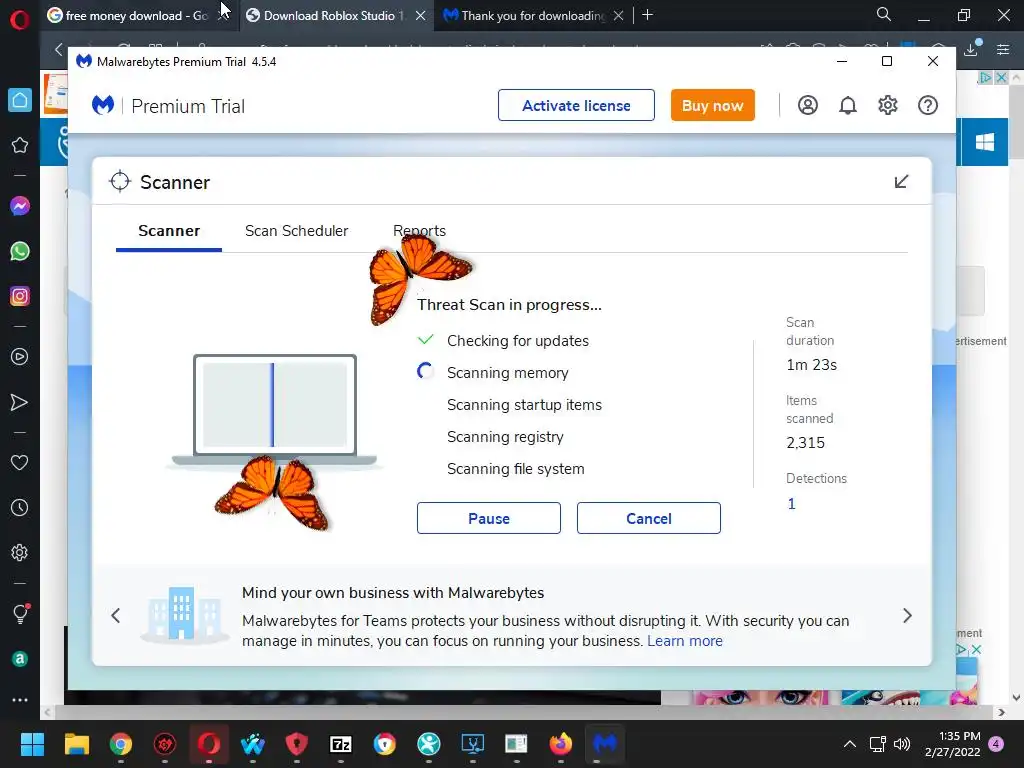Viewport: 1024px width, 768px height.
Task: Open Firefox from taskbar
Action: point(560,744)
